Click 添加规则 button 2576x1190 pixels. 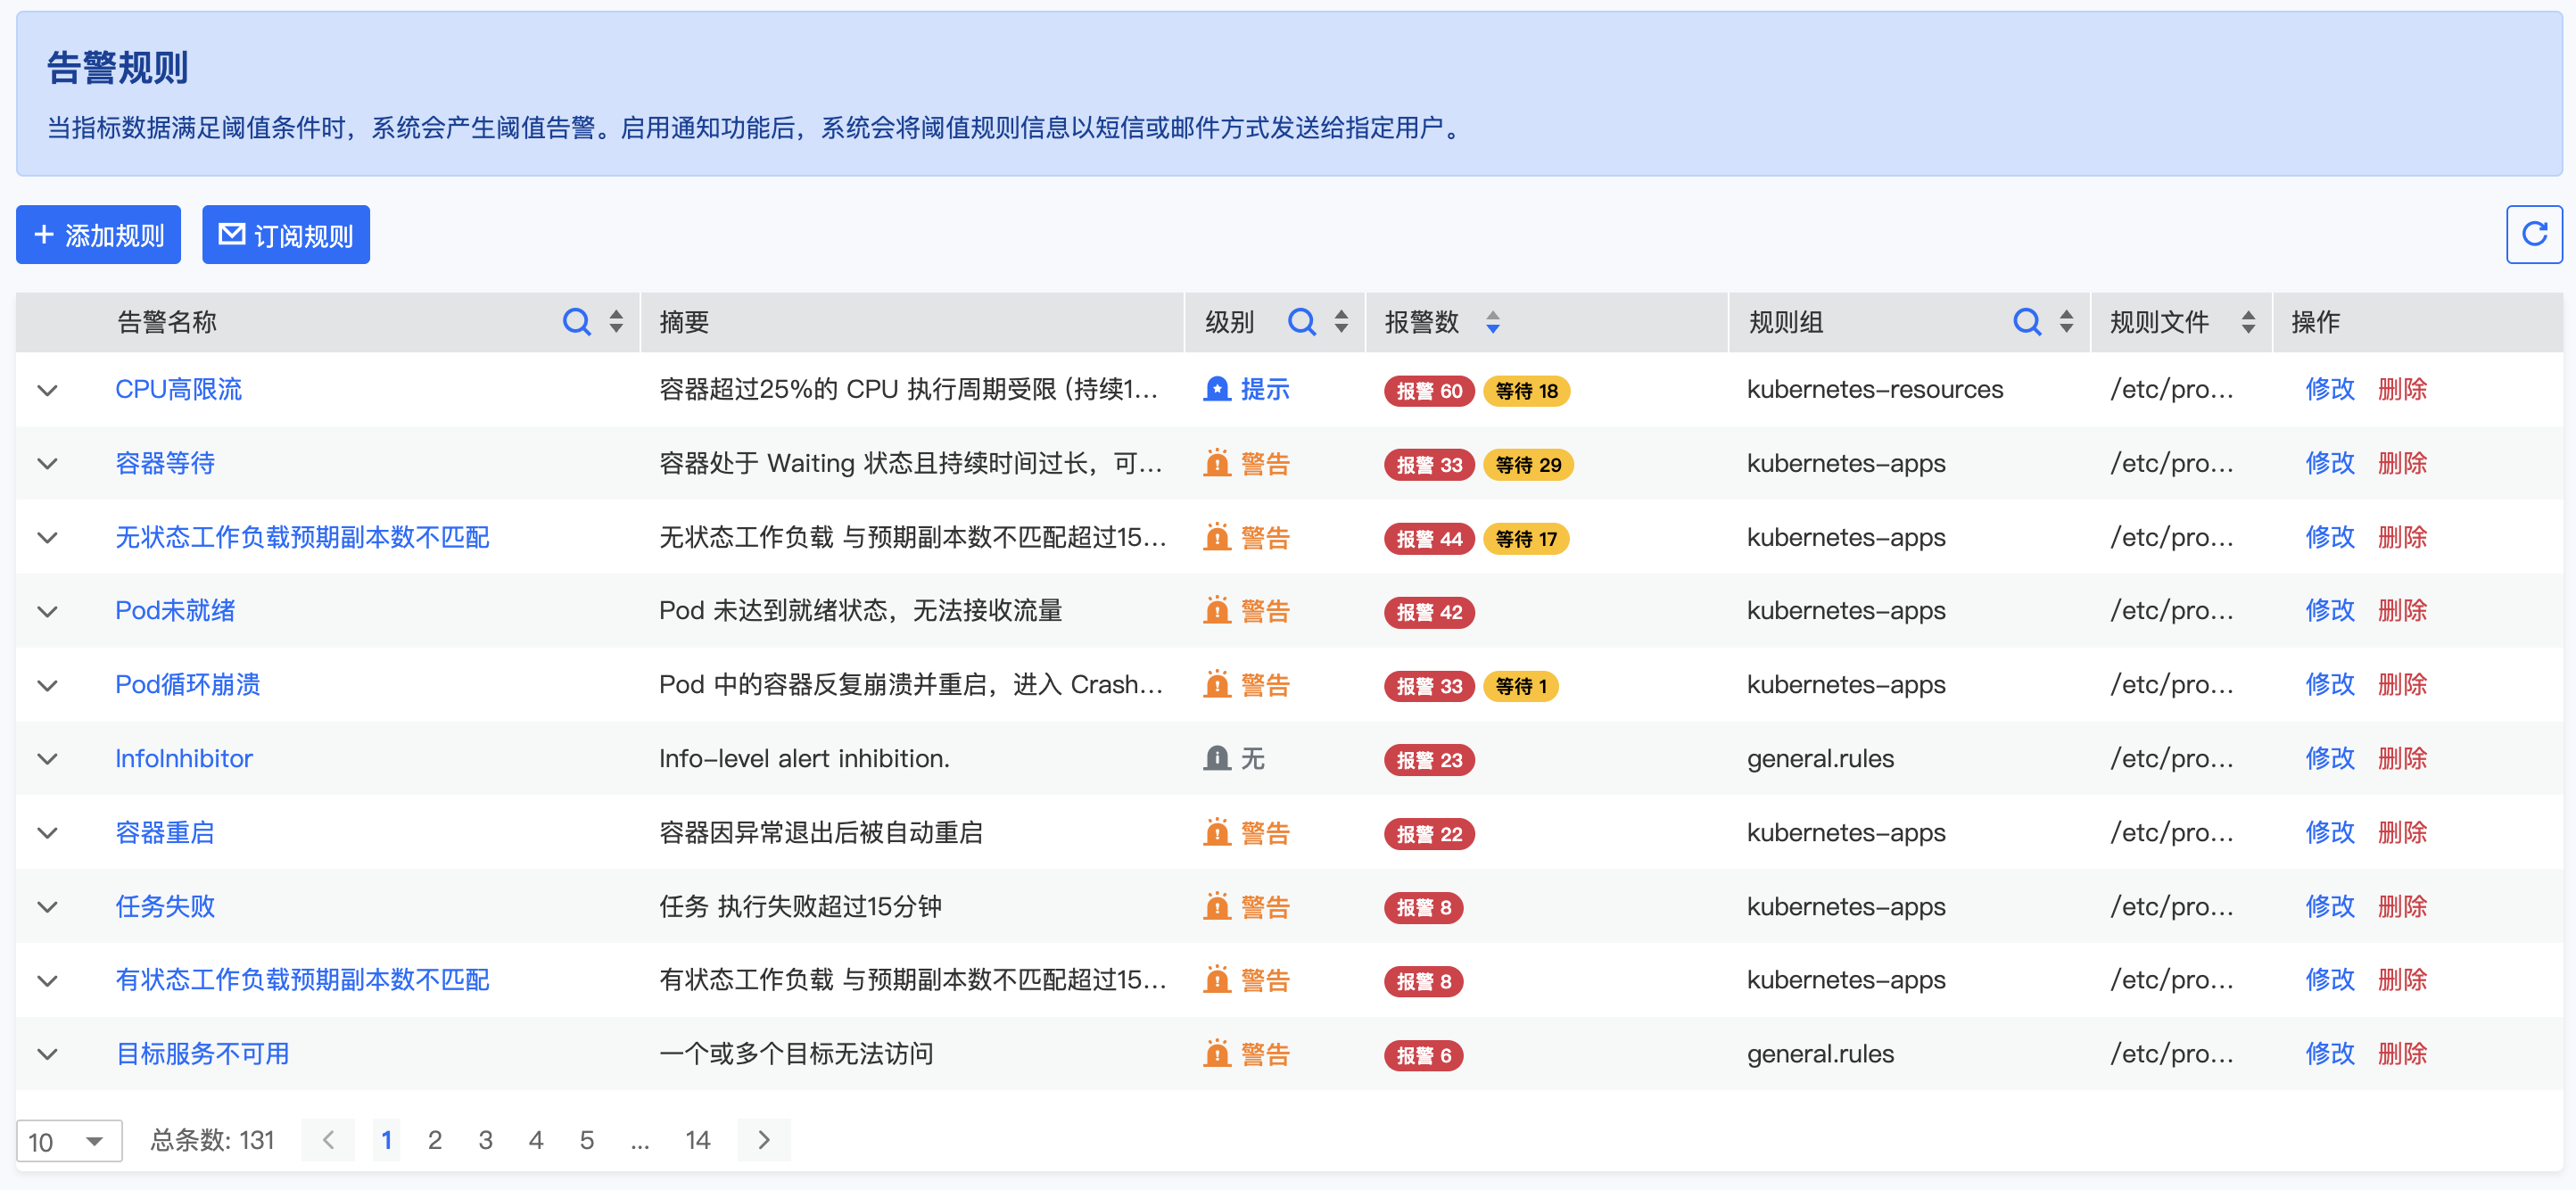(x=98, y=235)
